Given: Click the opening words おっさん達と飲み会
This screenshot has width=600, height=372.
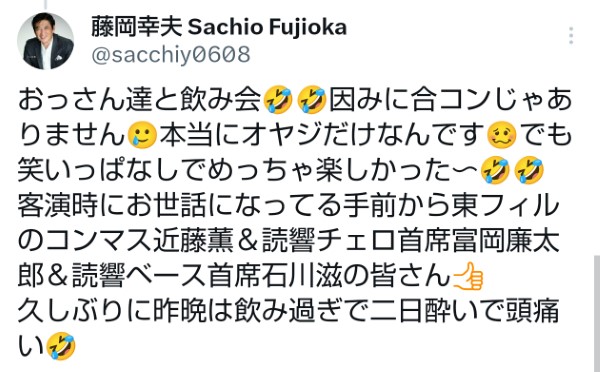Looking at the screenshot, I should pos(140,100).
